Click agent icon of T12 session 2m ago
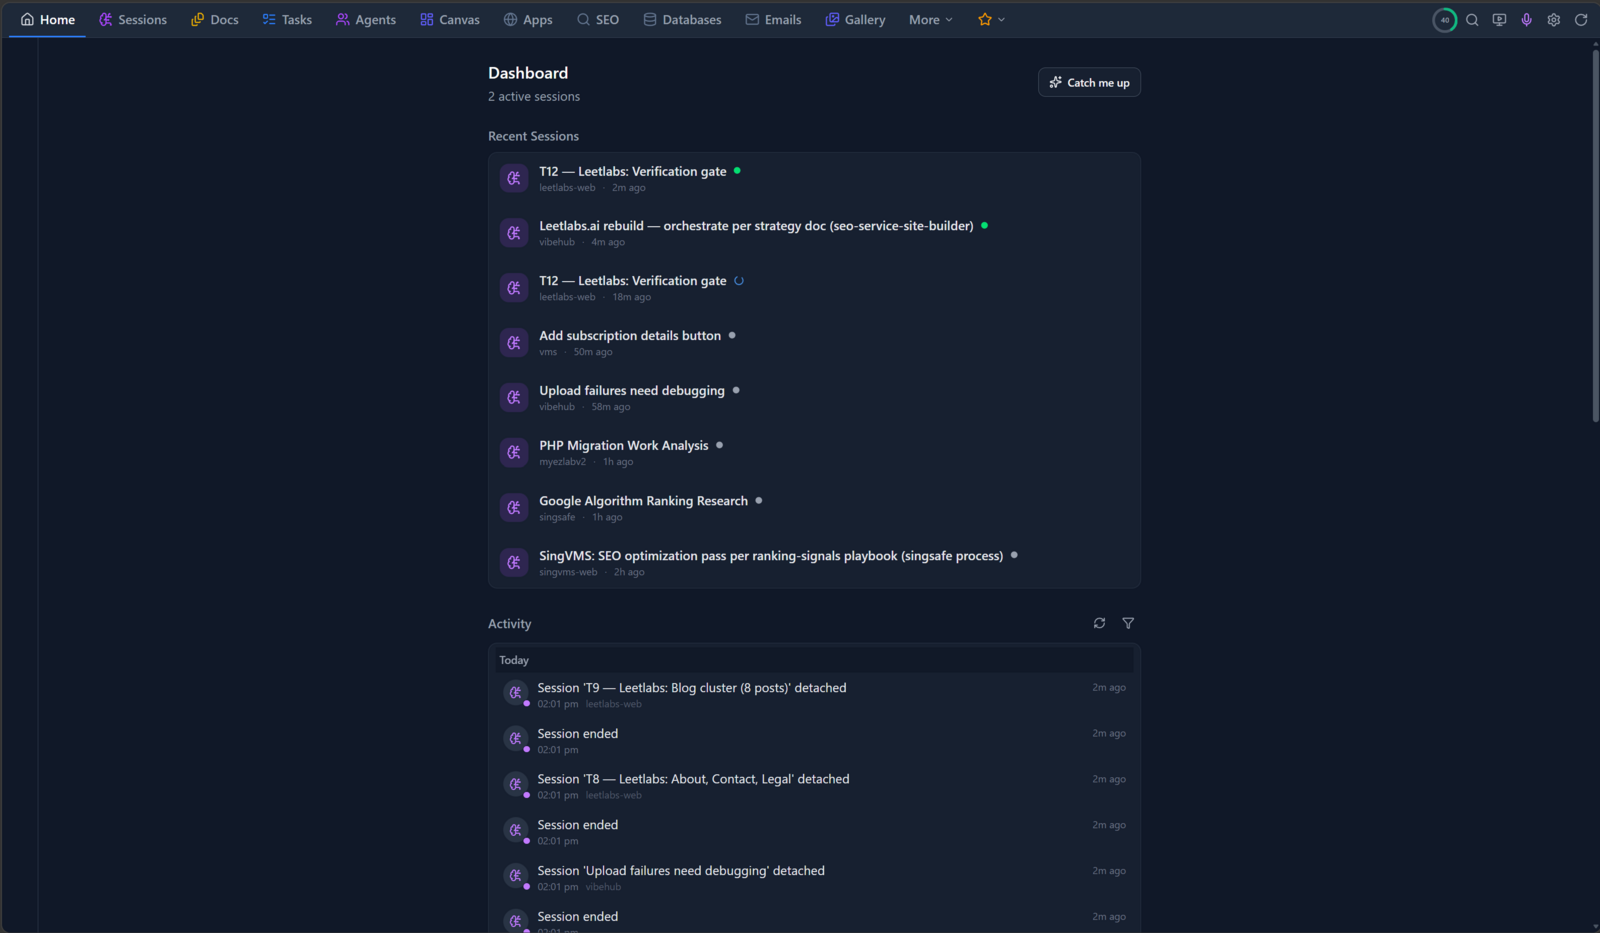1600x933 pixels. pyautogui.click(x=514, y=178)
